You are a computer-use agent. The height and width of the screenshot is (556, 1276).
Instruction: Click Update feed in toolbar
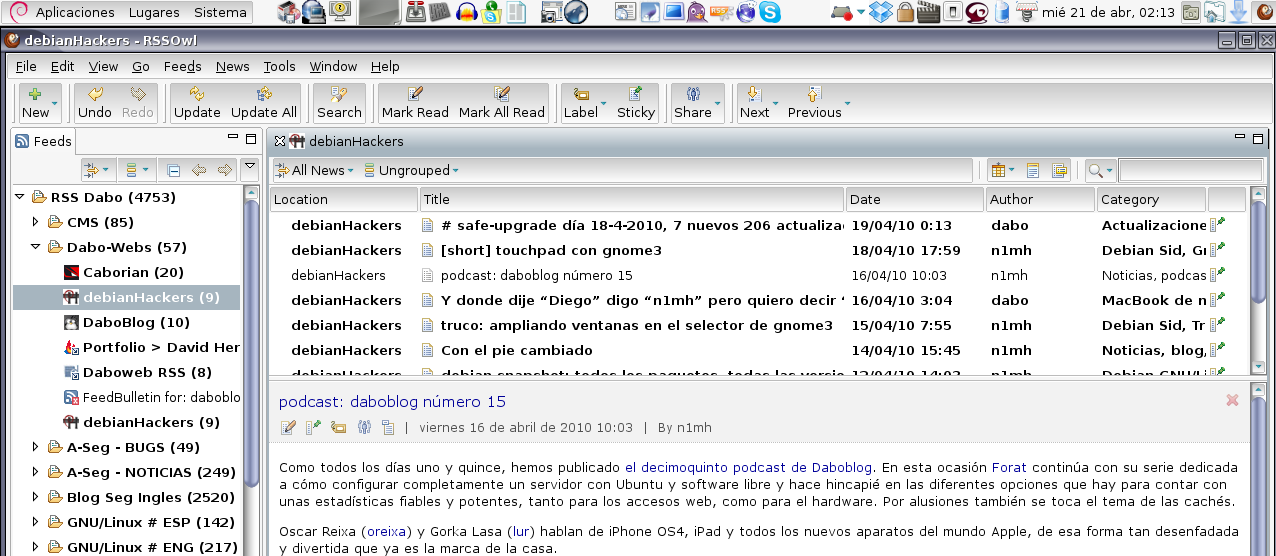tap(197, 102)
